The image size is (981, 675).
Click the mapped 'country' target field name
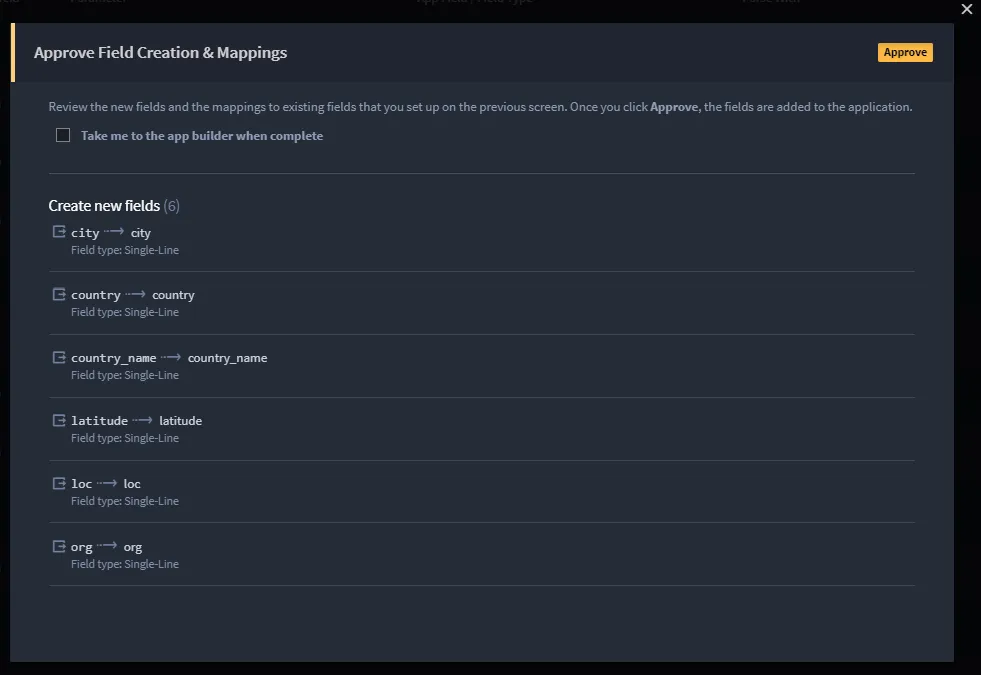coord(173,295)
